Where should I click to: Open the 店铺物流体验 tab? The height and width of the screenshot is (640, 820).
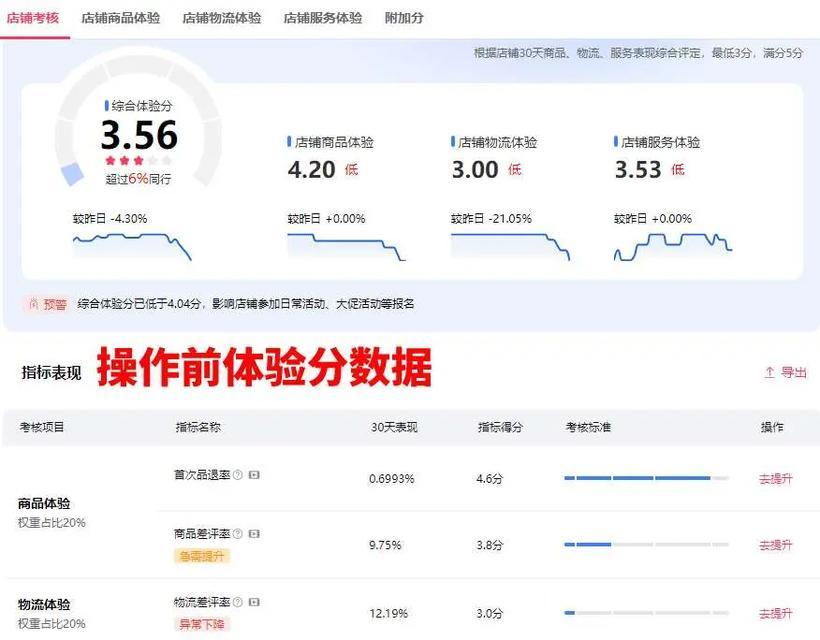(x=222, y=18)
